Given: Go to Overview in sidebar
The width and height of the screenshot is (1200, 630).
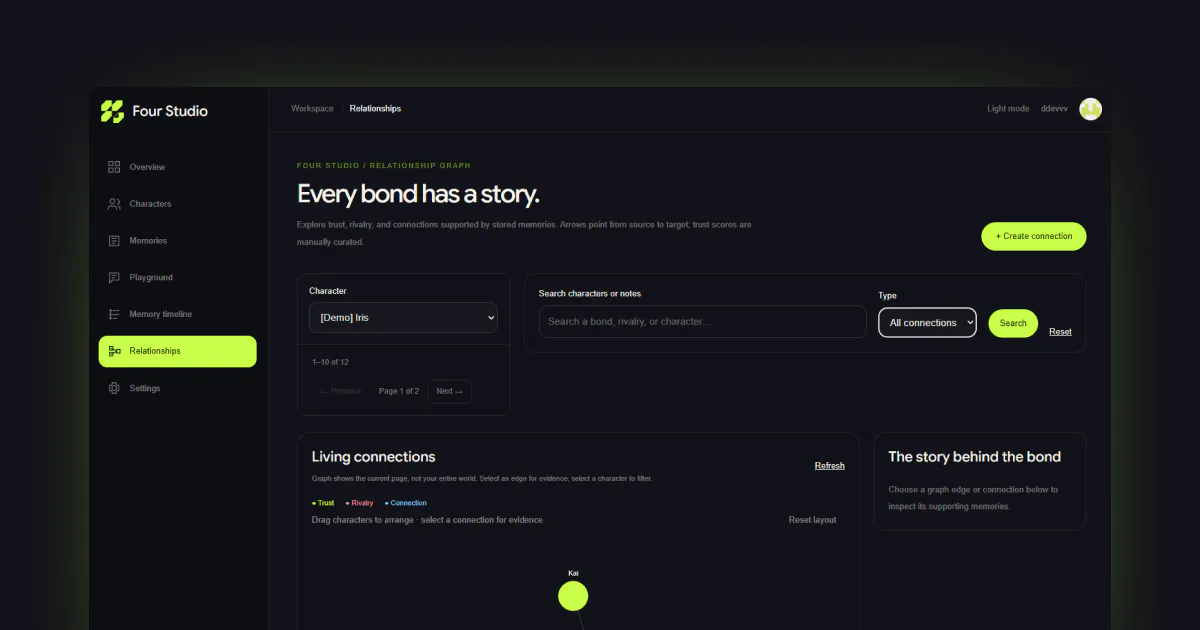Looking at the screenshot, I should tap(177, 167).
